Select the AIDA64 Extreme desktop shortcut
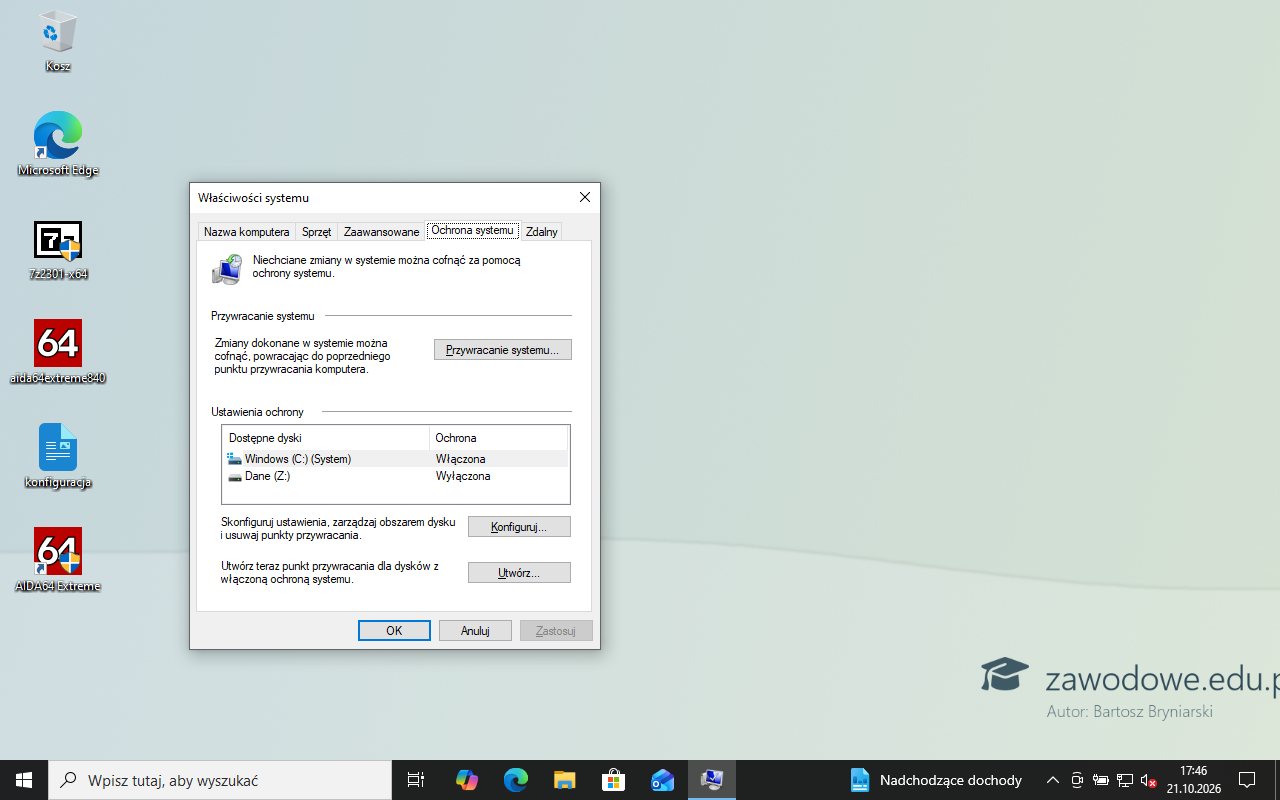Screen dimensions: 1280x800 58,561
